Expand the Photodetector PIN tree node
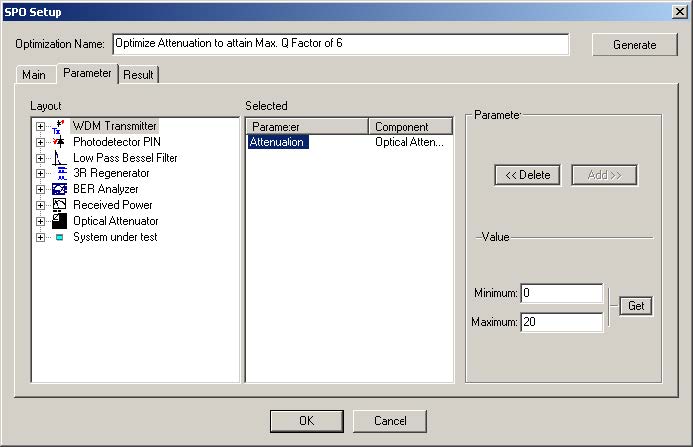 (x=40, y=142)
